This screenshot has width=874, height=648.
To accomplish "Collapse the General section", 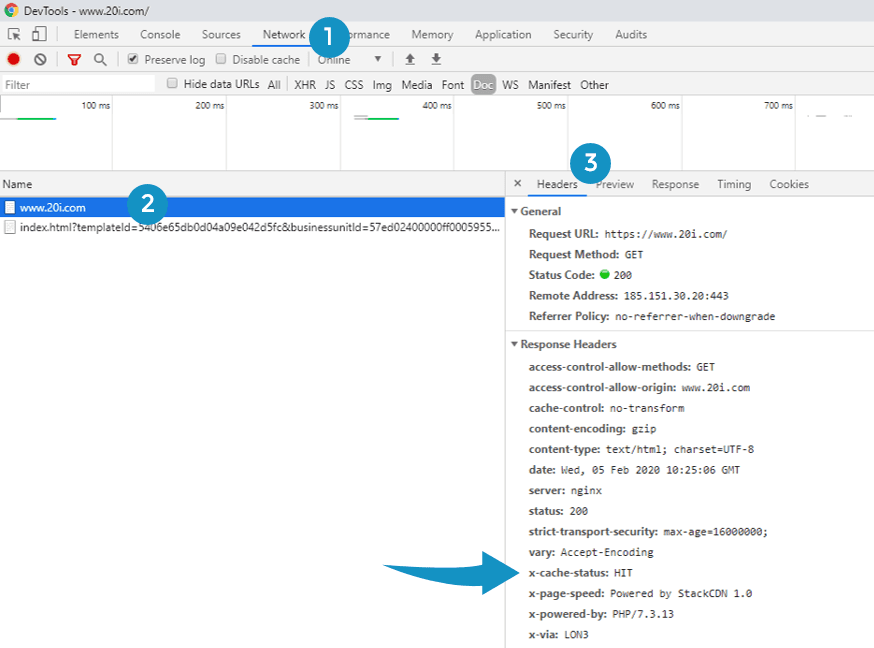I will pos(514,211).
